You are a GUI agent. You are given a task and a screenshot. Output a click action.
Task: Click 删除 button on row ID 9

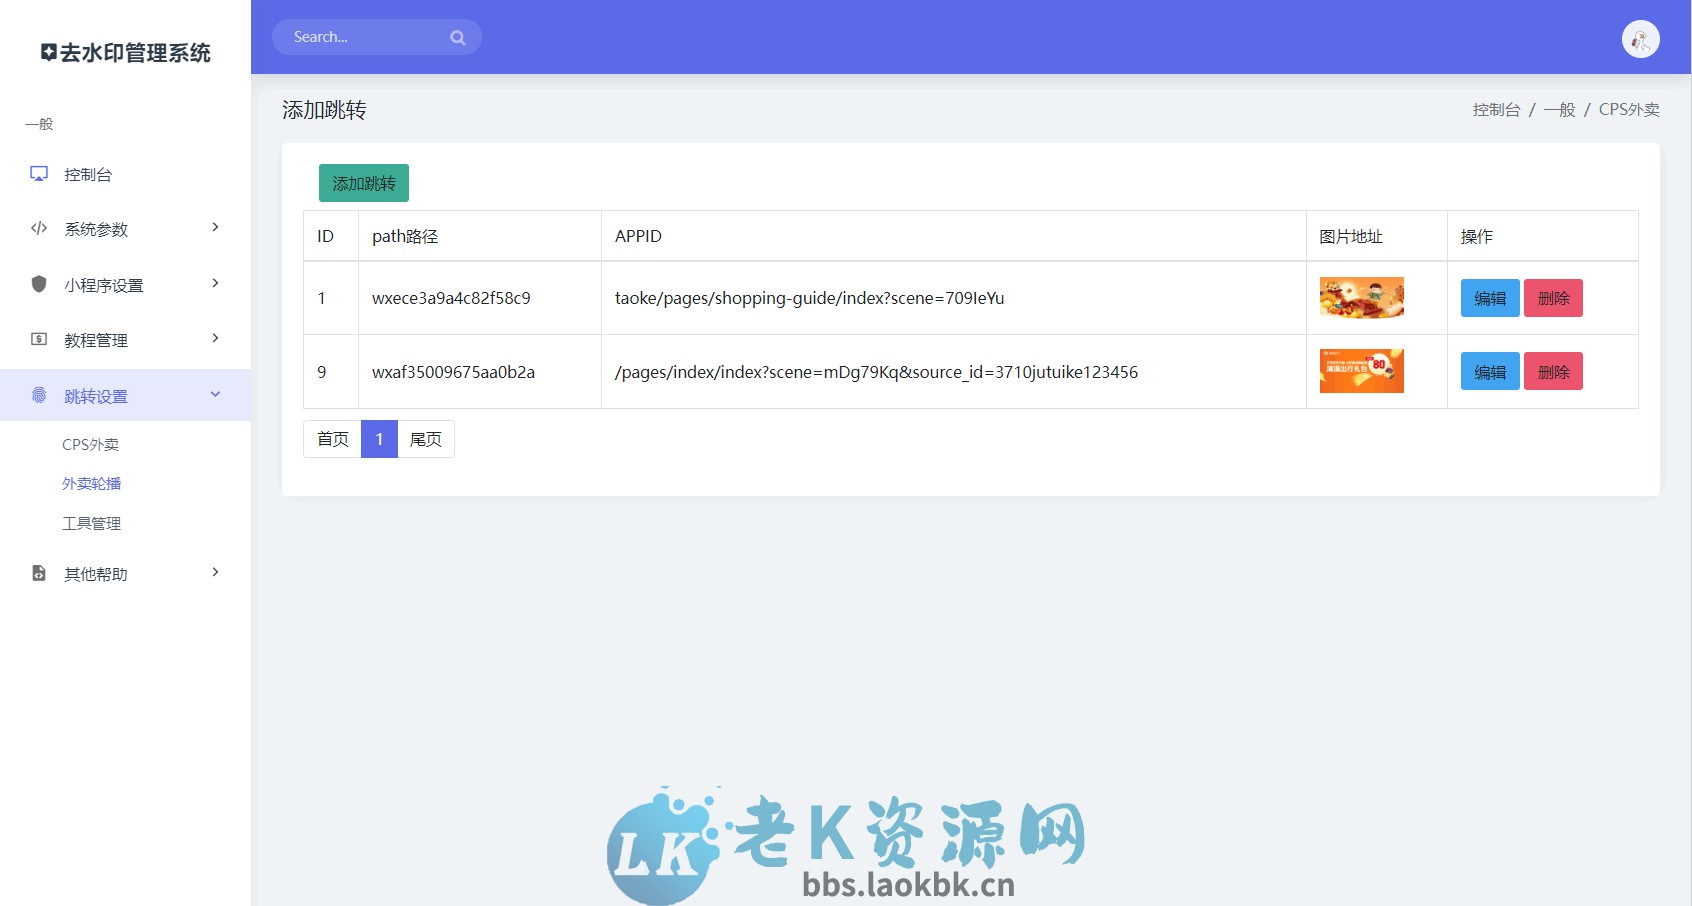tap(1553, 371)
